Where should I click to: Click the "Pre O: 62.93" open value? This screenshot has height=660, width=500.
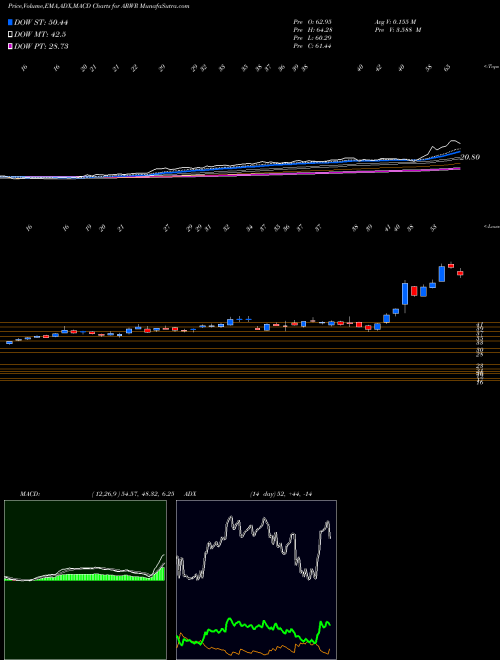point(313,22)
